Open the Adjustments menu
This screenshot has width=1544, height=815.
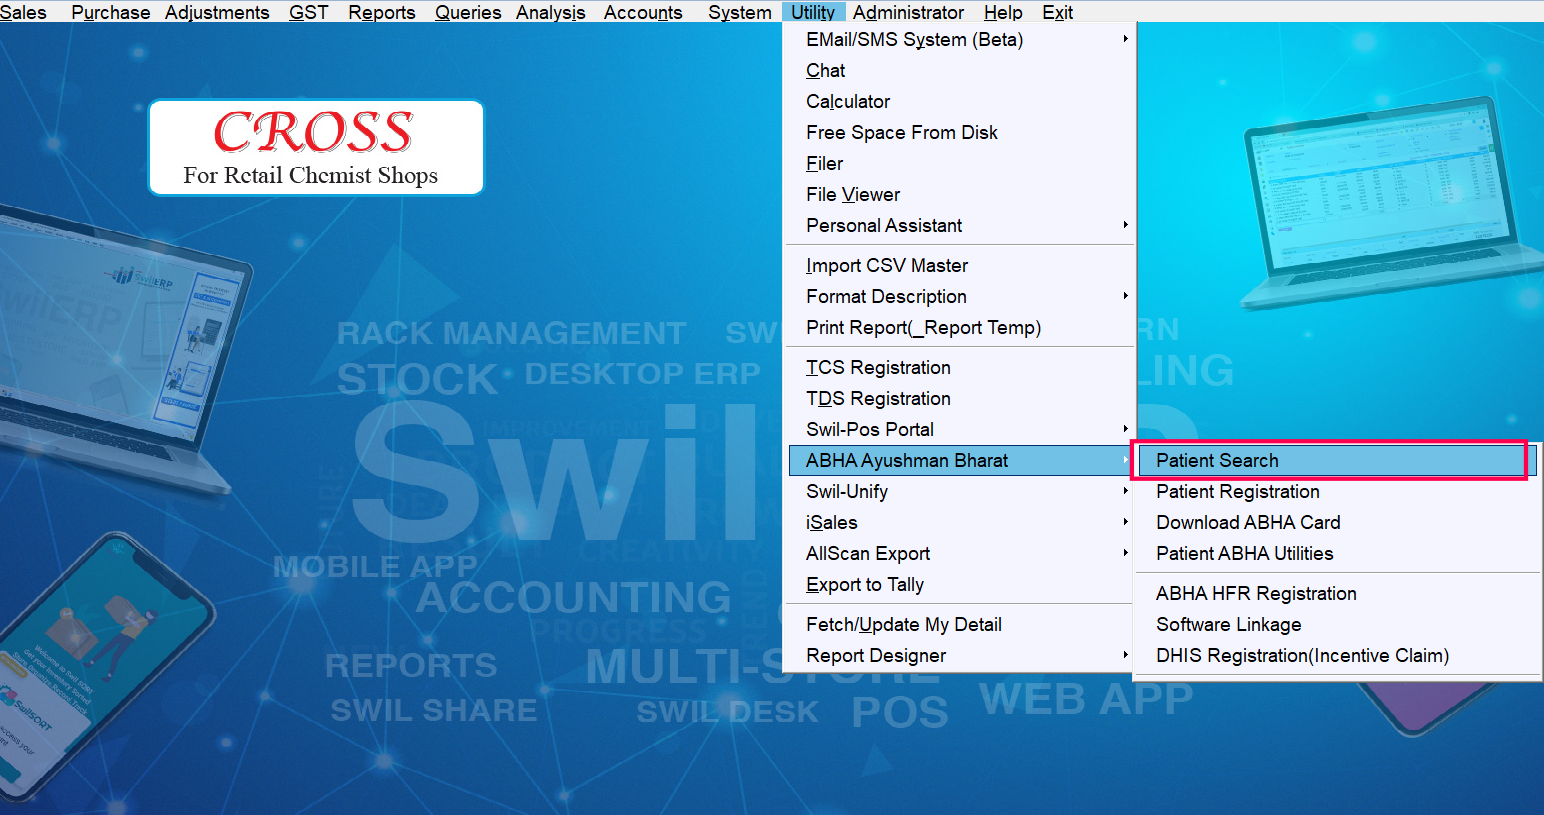[217, 12]
